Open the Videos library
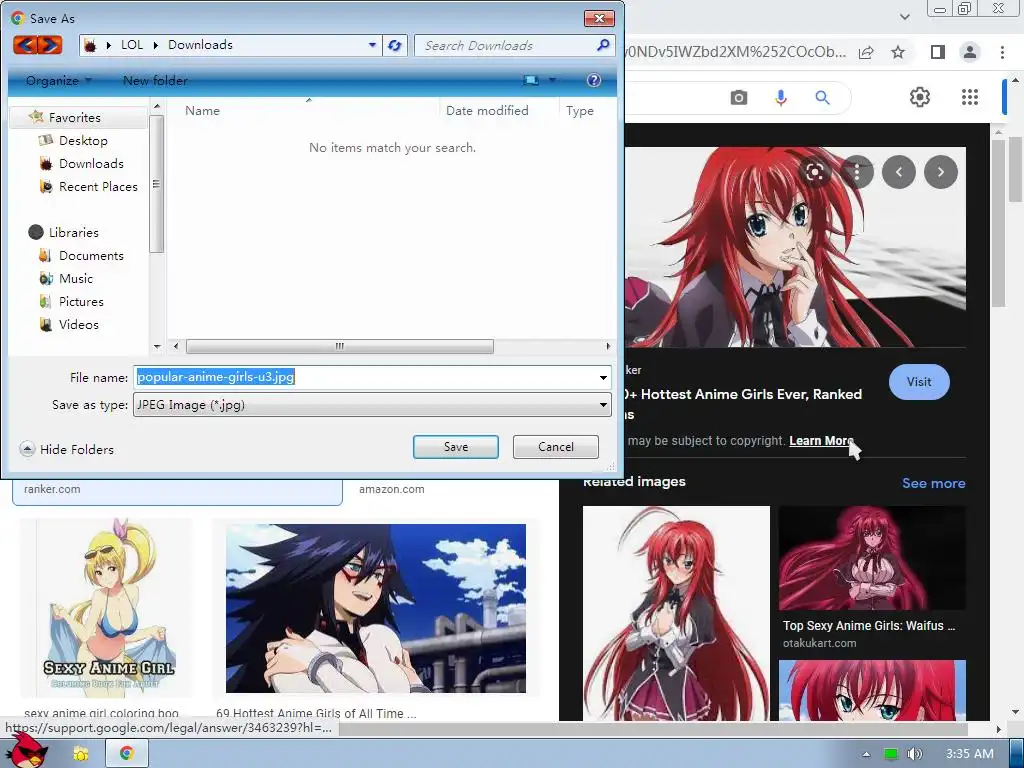The image size is (1024, 768). pos(78,325)
